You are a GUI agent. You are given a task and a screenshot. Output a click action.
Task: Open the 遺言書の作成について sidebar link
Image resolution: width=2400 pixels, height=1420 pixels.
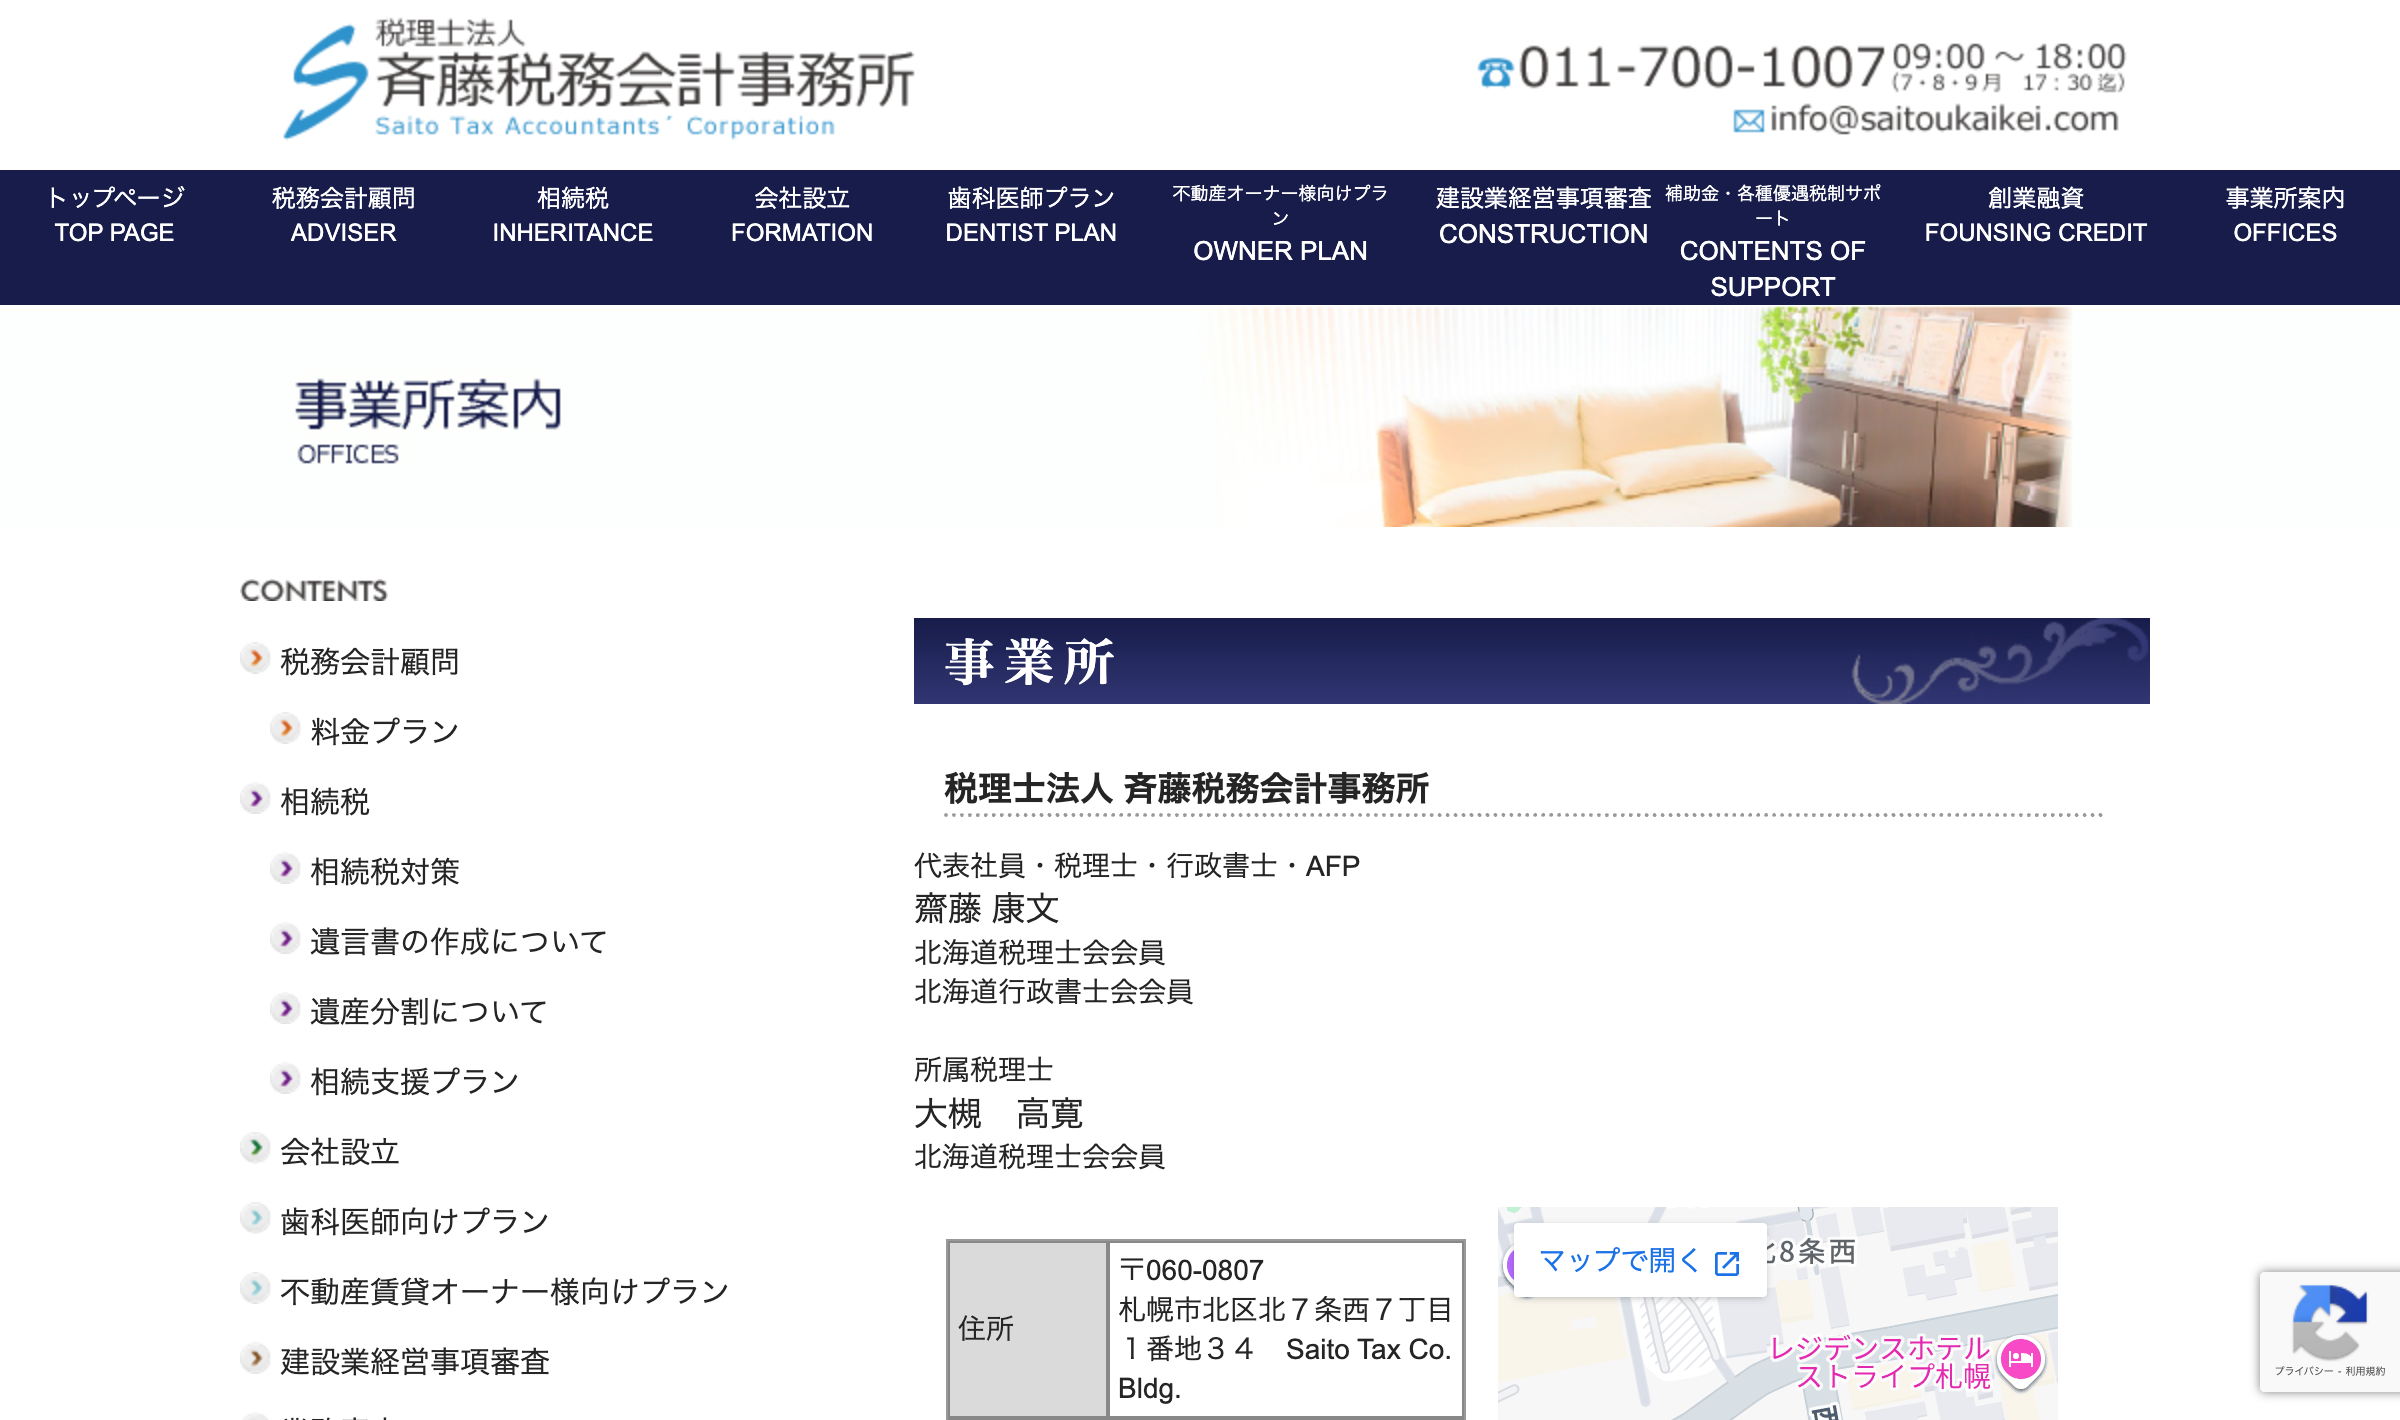[x=458, y=941]
